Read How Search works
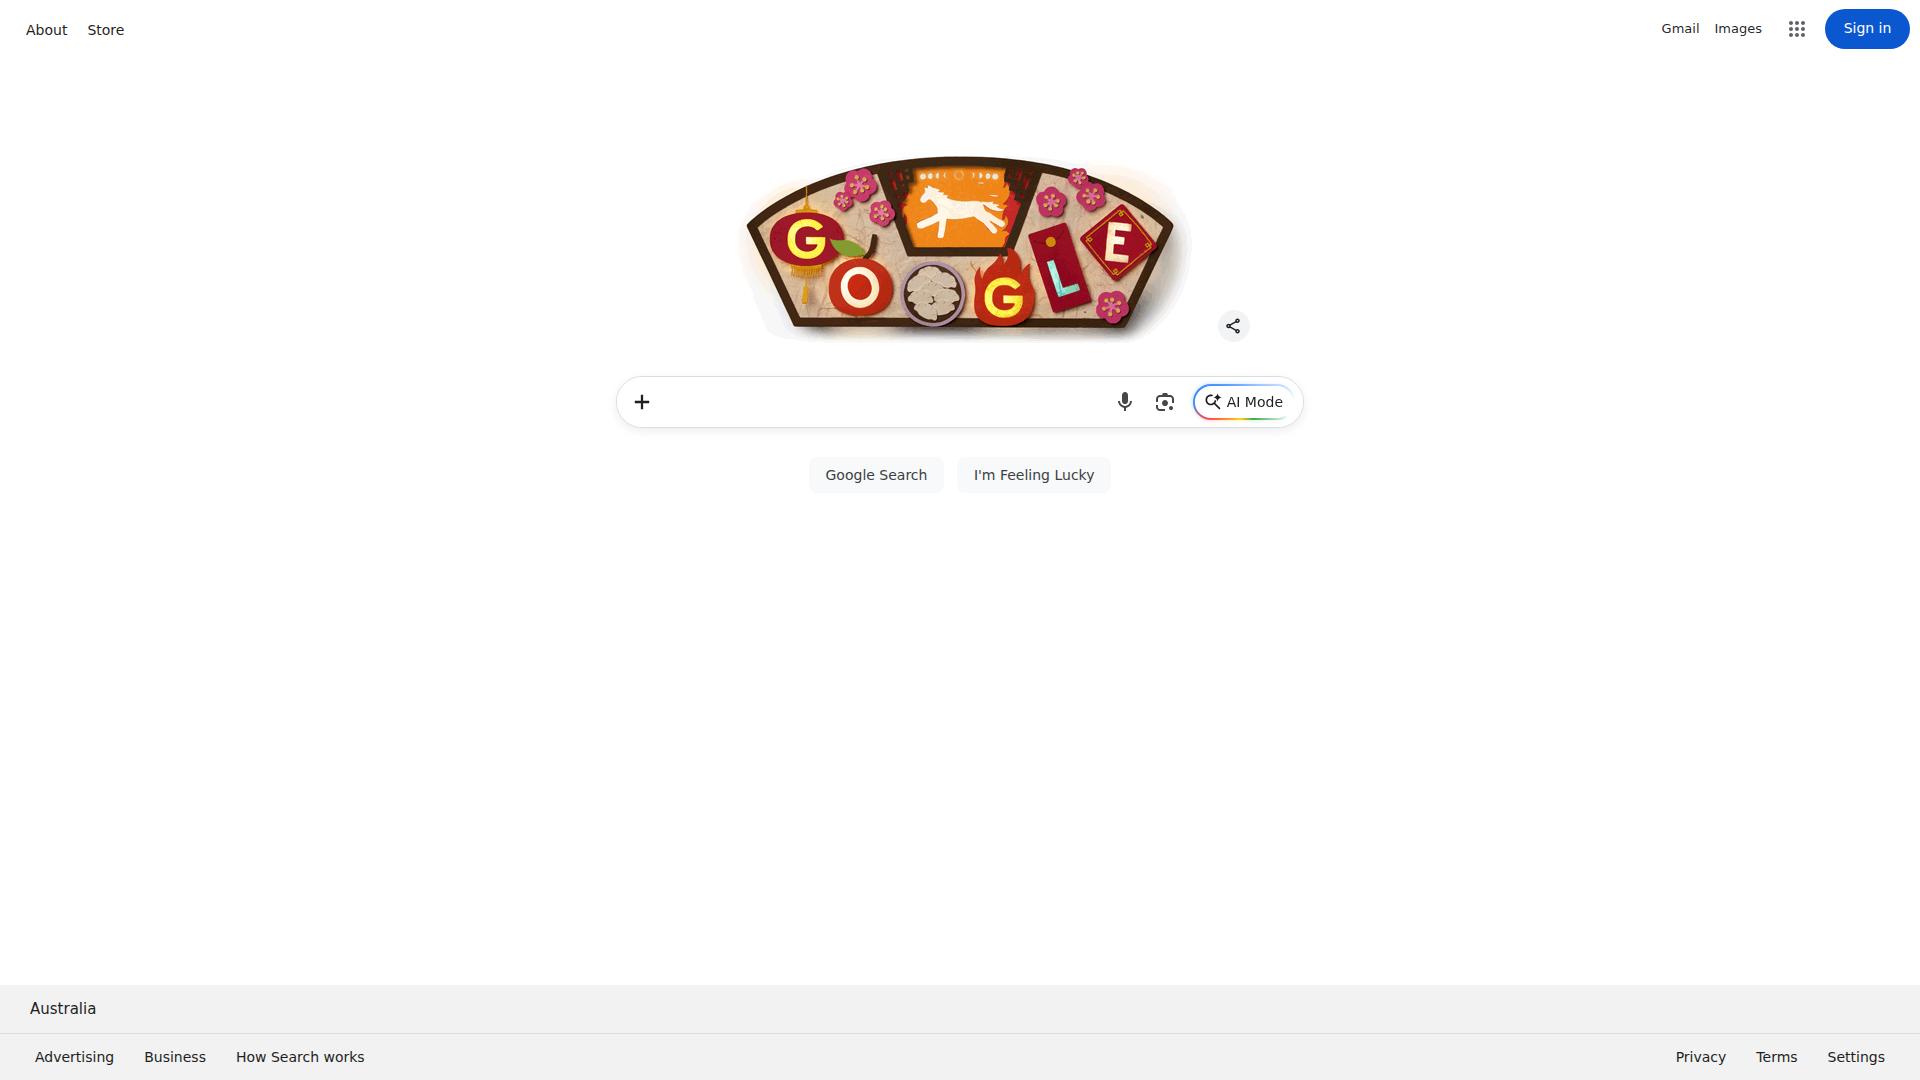 pyautogui.click(x=300, y=1057)
